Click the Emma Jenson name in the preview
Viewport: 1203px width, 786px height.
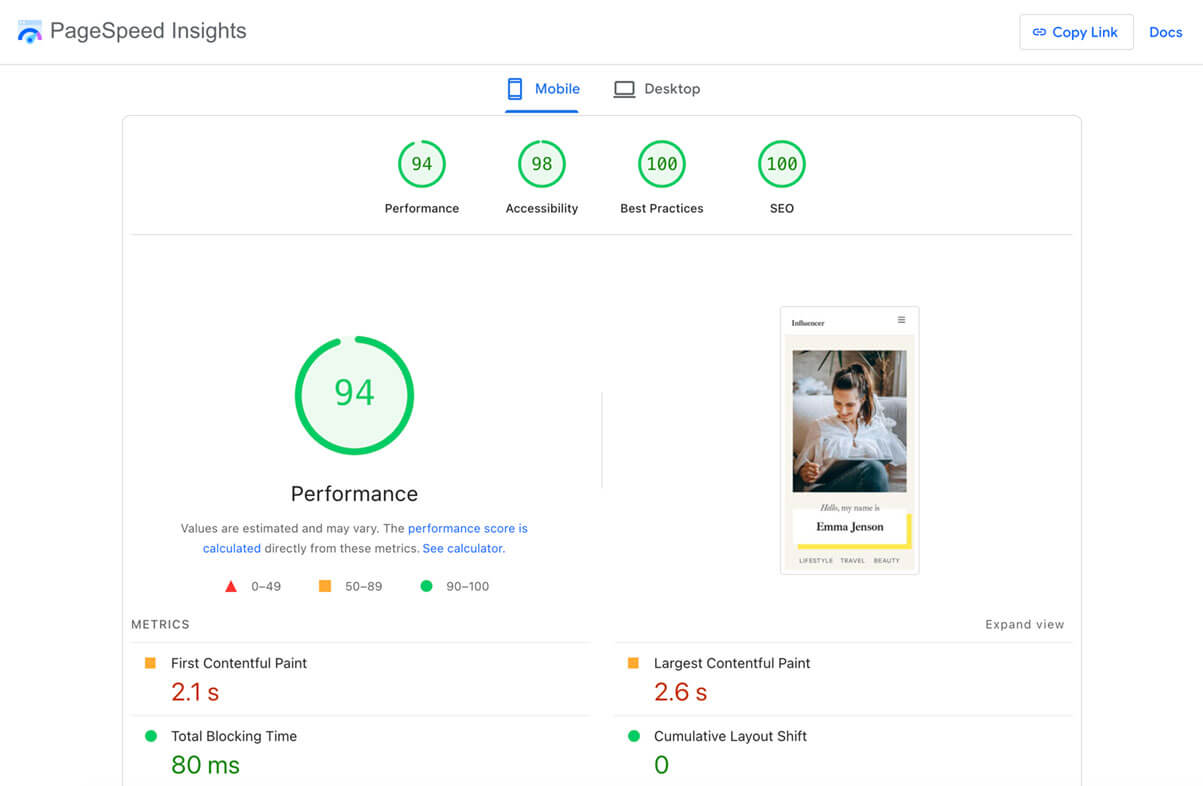tap(850, 527)
